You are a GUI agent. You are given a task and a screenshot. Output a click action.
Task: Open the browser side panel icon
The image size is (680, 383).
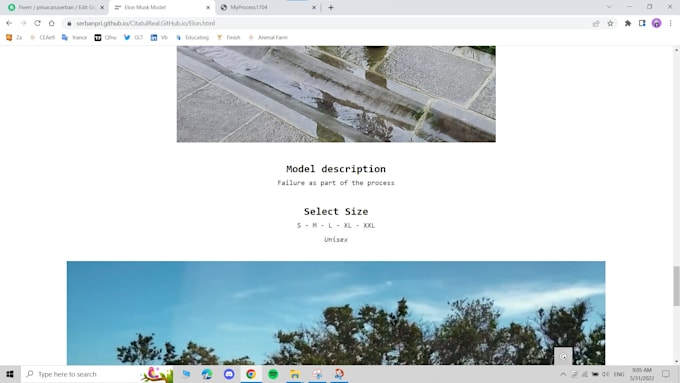pyautogui.click(x=642, y=23)
